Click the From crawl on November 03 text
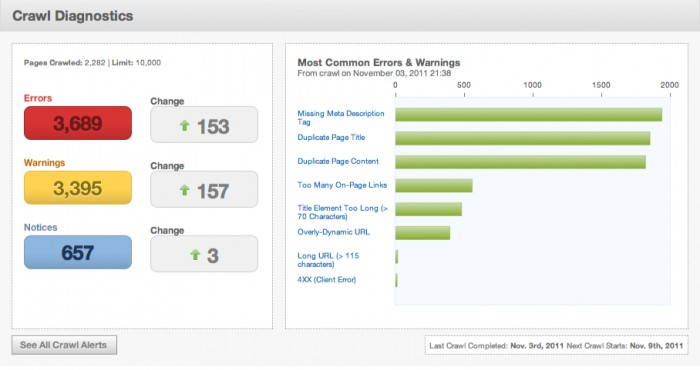Screen dimensions: 700x370 tap(374, 73)
